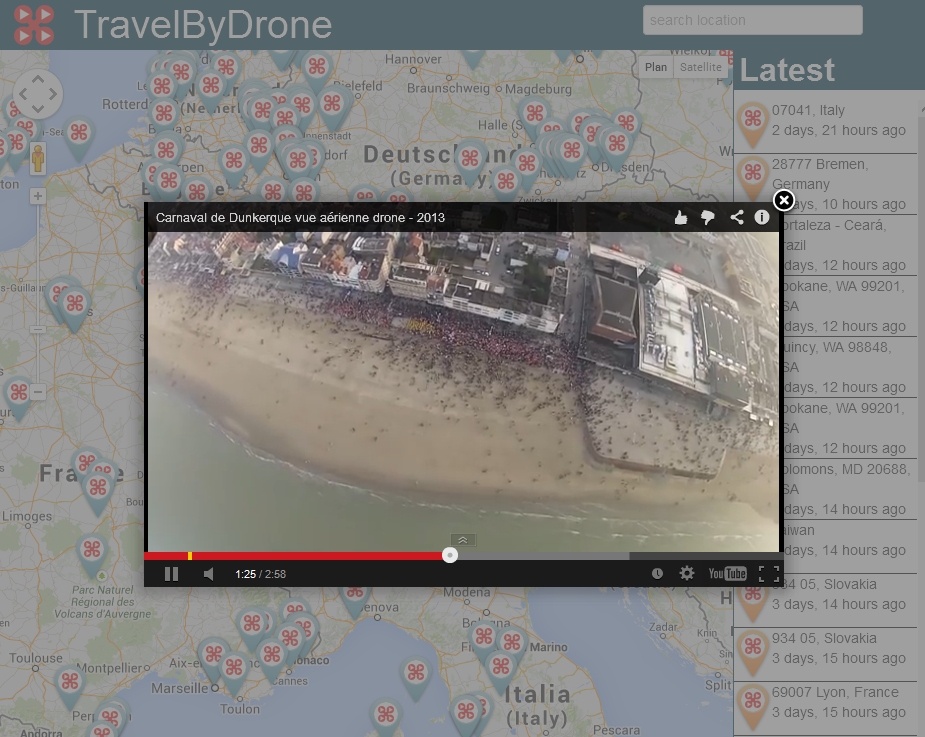Click the pin icon beside 934 05, Slovakia 15 hours

click(x=753, y=651)
